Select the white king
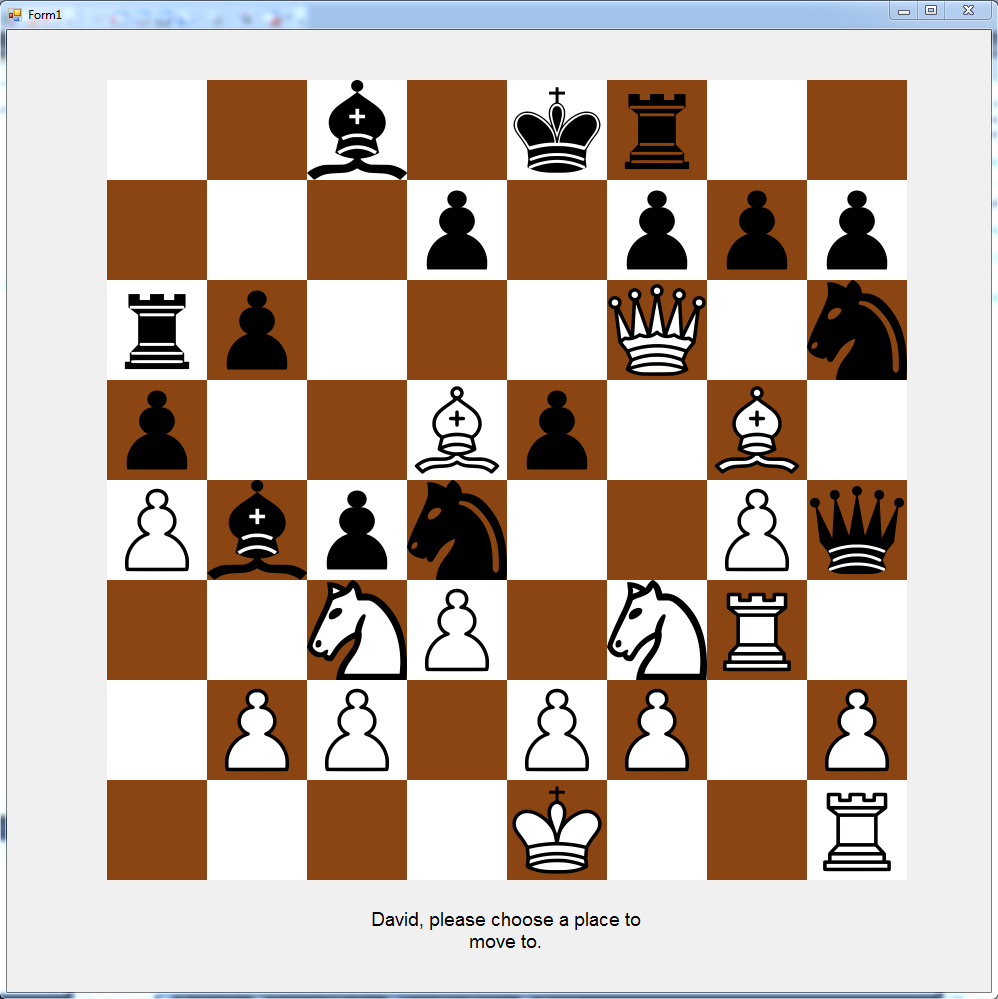Image resolution: width=998 pixels, height=999 pixels. coord(557,830)
